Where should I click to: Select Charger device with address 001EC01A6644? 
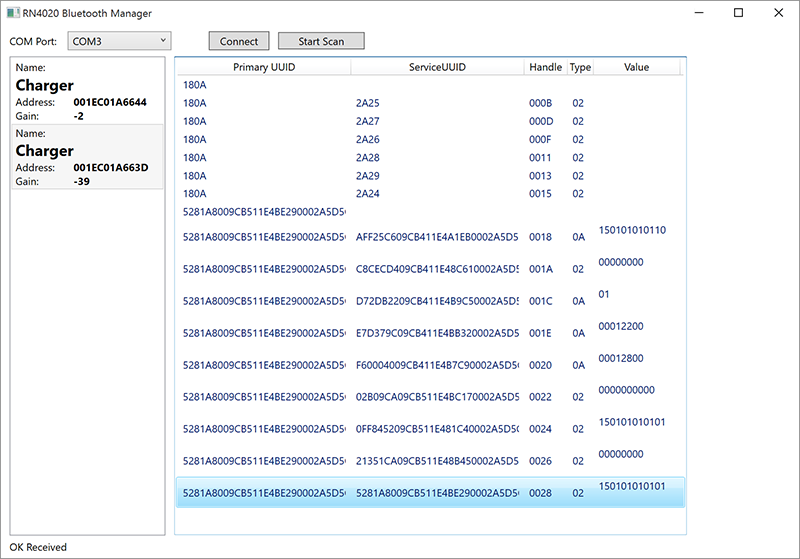[88, 91]
